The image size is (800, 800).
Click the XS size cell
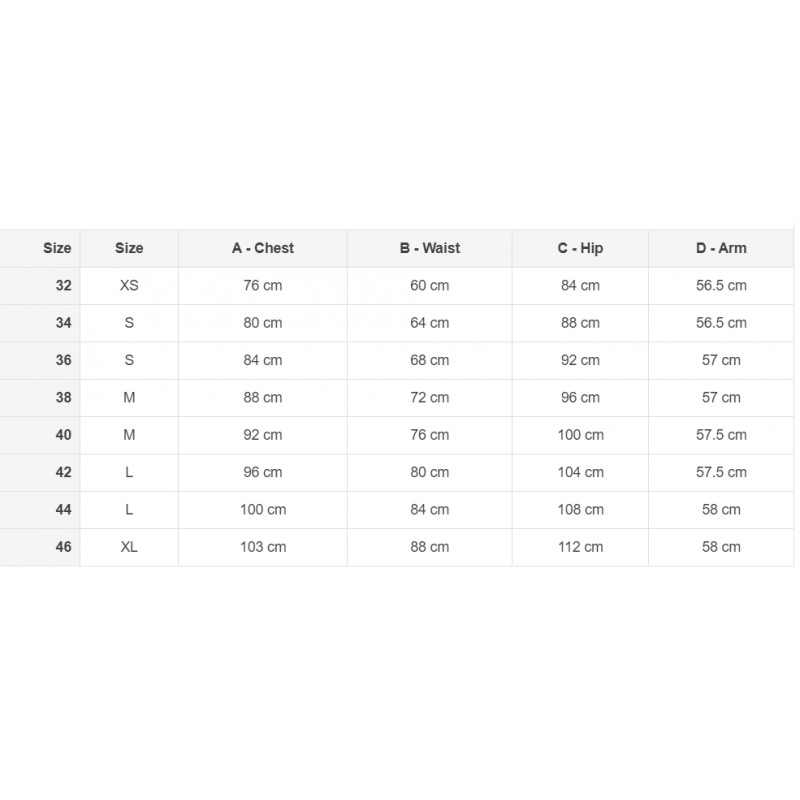point(129,285)
